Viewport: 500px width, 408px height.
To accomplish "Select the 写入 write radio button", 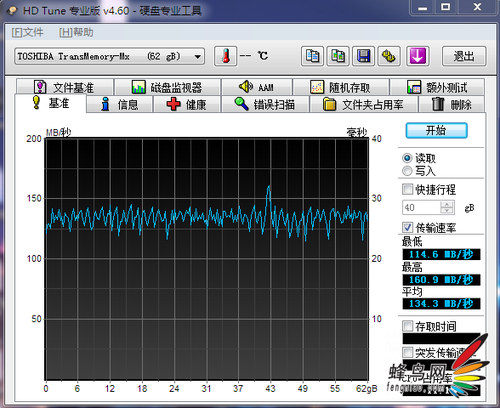I will (x=407, y=171).
